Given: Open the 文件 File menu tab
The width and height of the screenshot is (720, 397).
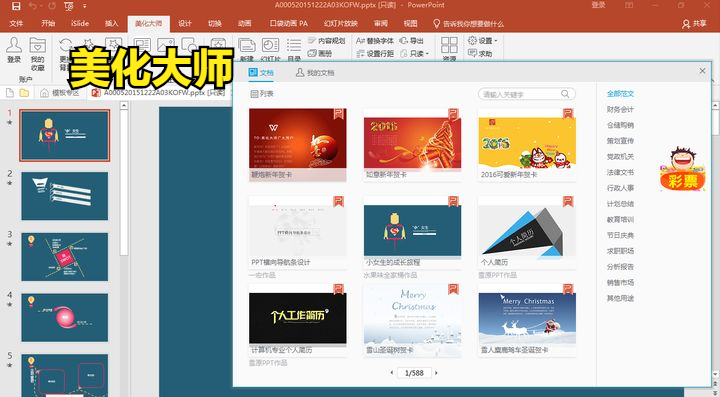Looking at the screenshot, I should [x=16, y=23].
